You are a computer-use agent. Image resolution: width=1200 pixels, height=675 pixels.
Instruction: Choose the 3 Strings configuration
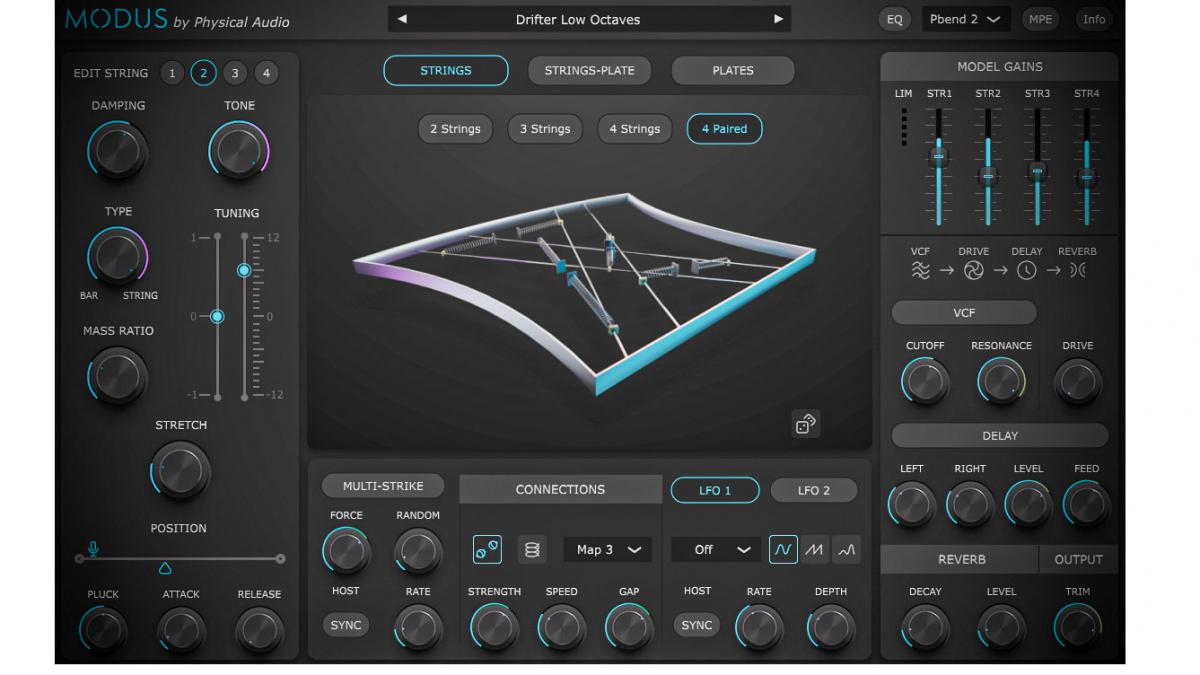pyautogui.click(x=545, y=129)
